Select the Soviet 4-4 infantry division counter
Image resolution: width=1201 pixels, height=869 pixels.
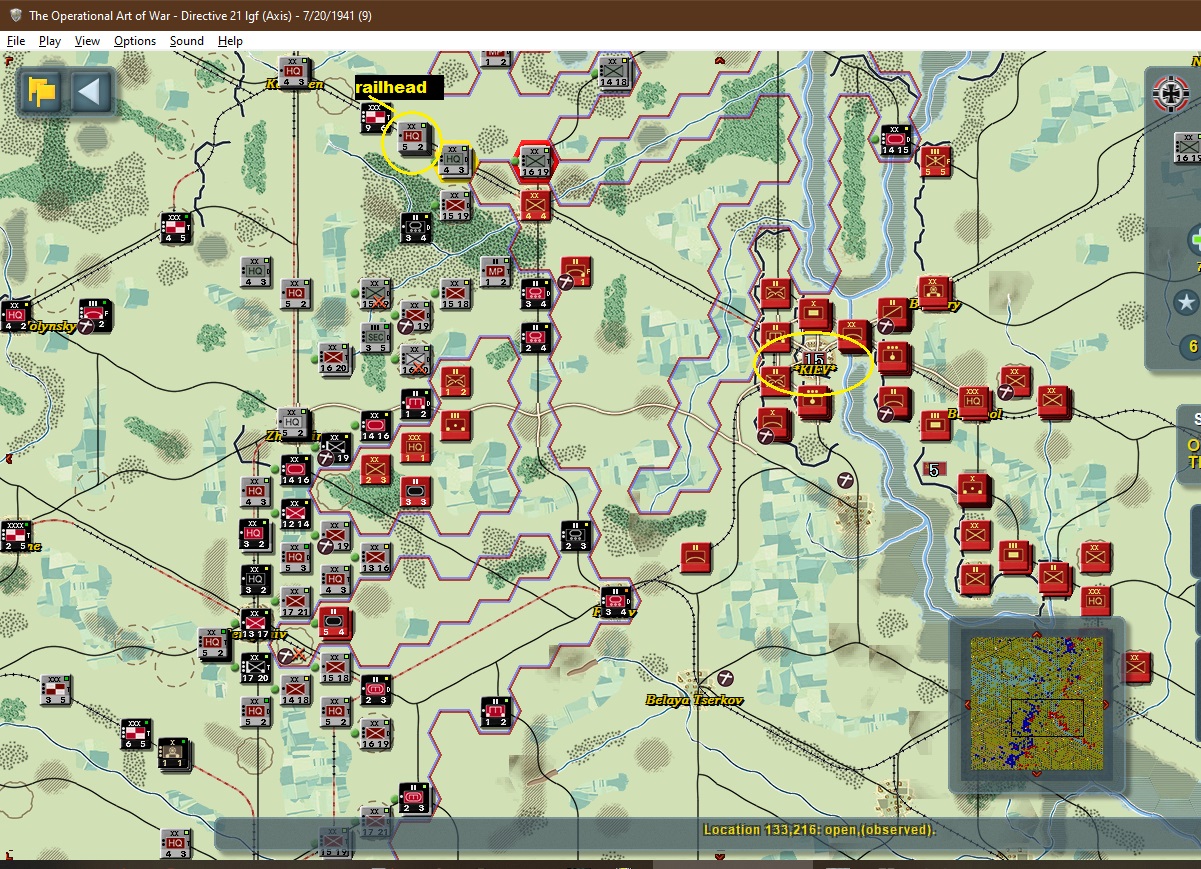point(536,204)
